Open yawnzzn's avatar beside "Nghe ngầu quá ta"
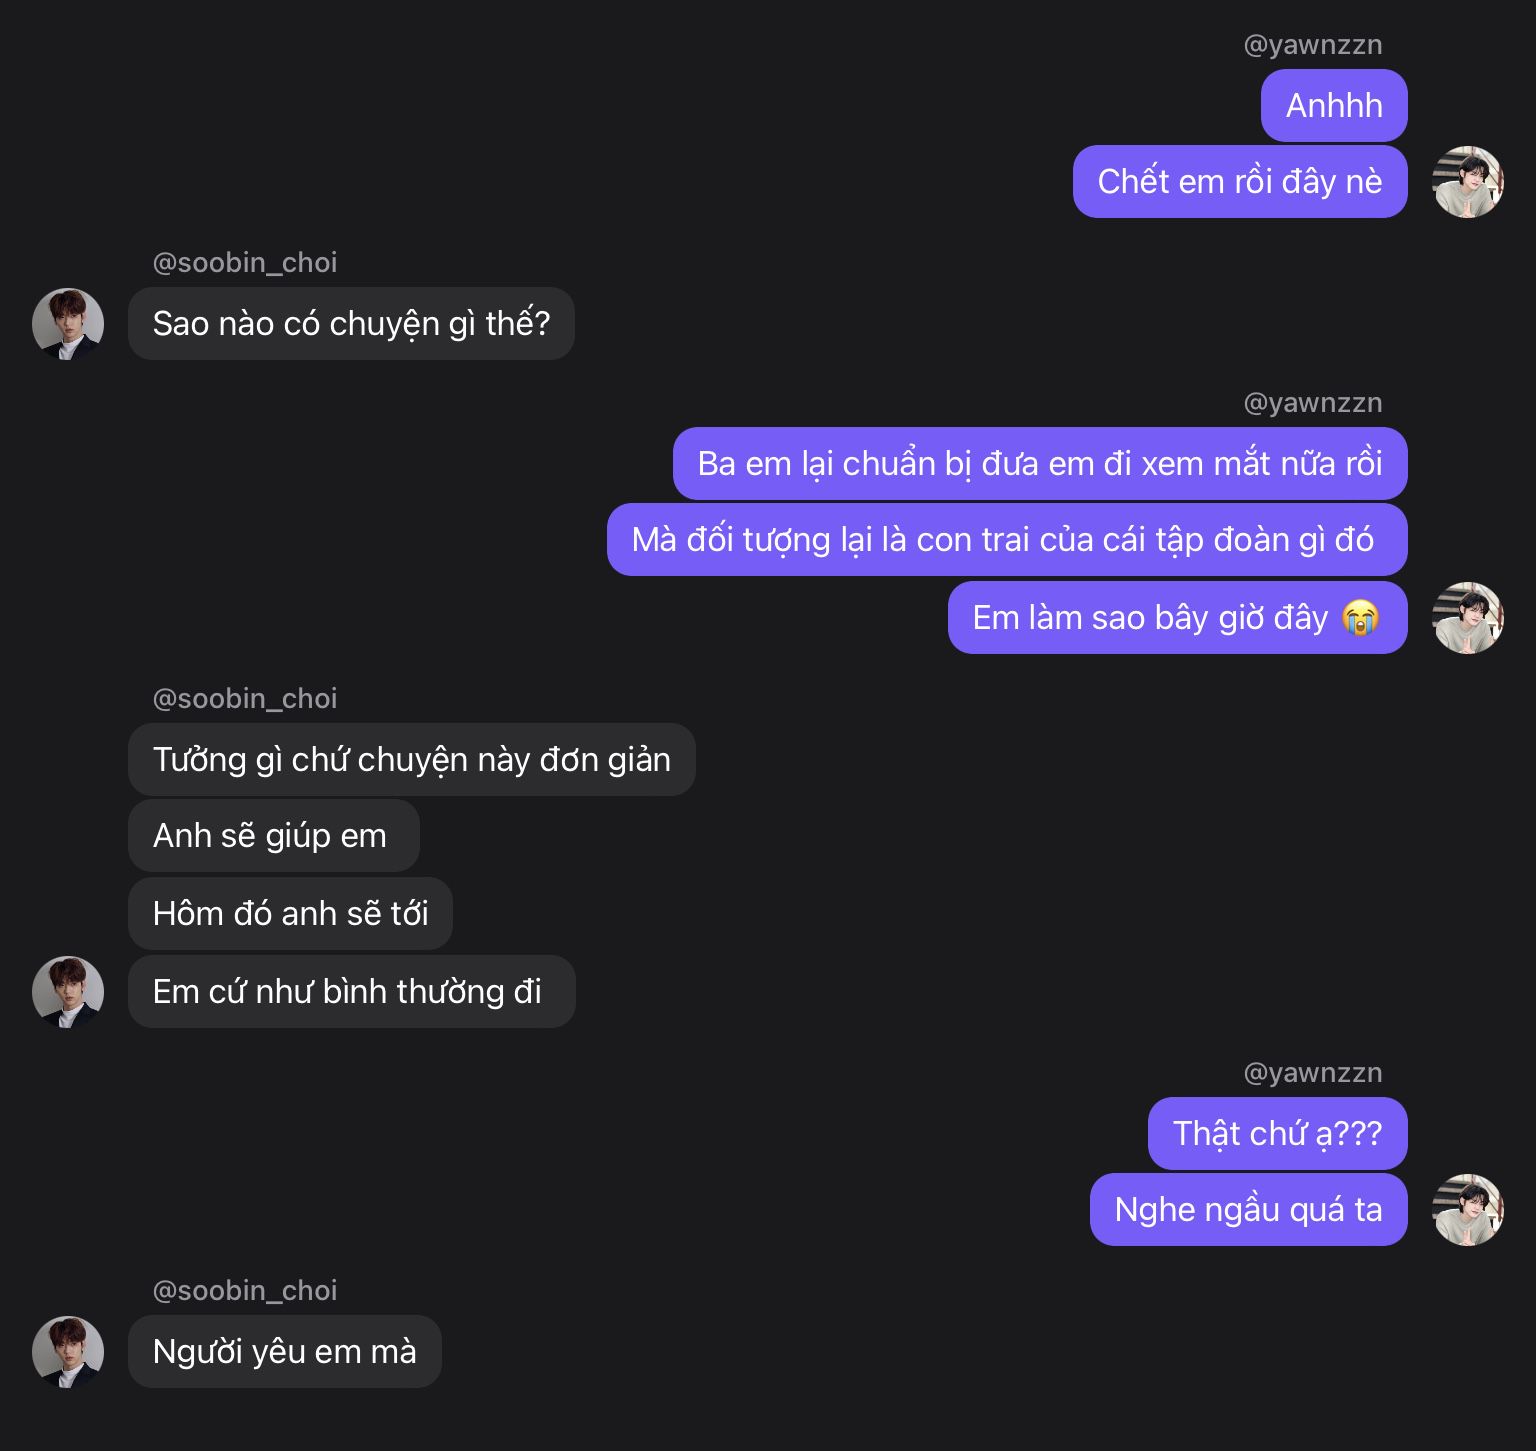The width and height of the screenshot is (1536, 1451). click(x=1468, y=1210)
